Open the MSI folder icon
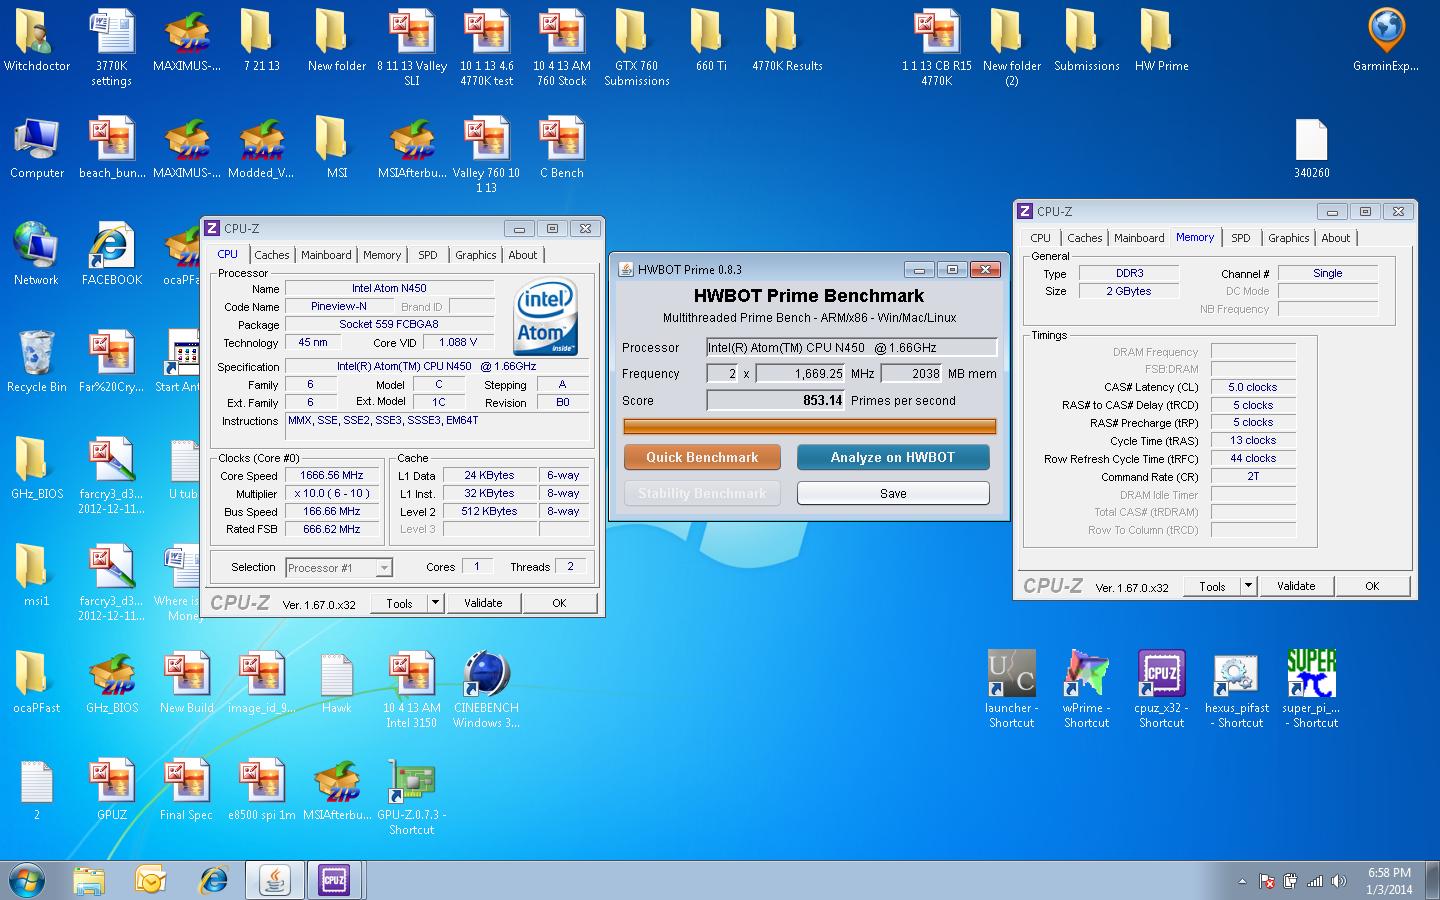The image size is (1440, 900). click(337, 147)
